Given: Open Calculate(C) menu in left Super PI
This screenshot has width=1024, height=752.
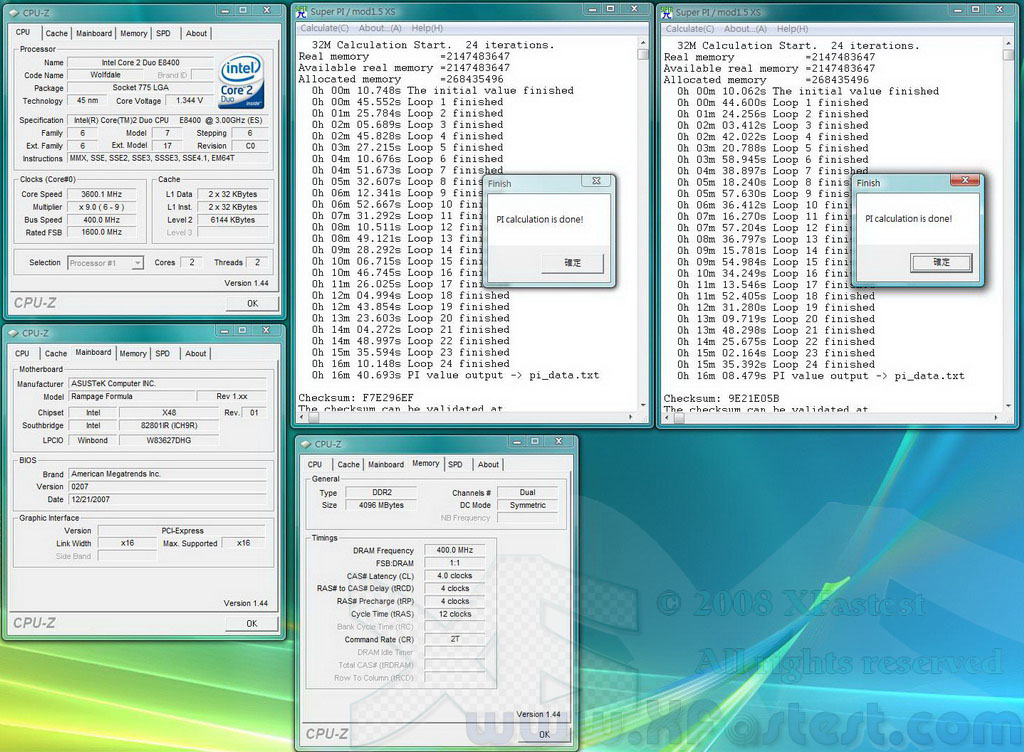Looking at the screenshot, I should click(326, 29).
